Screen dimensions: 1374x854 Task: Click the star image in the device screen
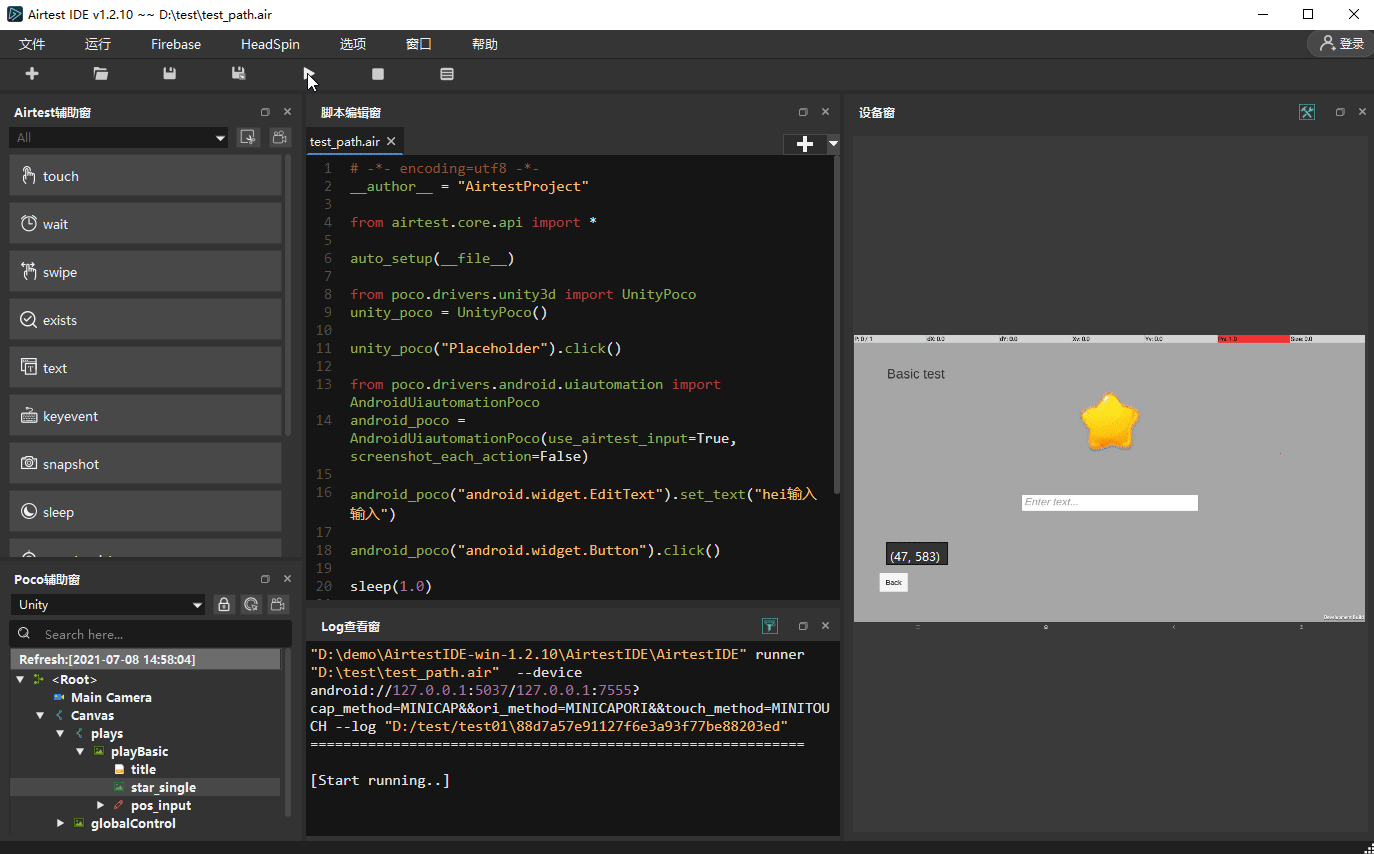pos(1110,421)
